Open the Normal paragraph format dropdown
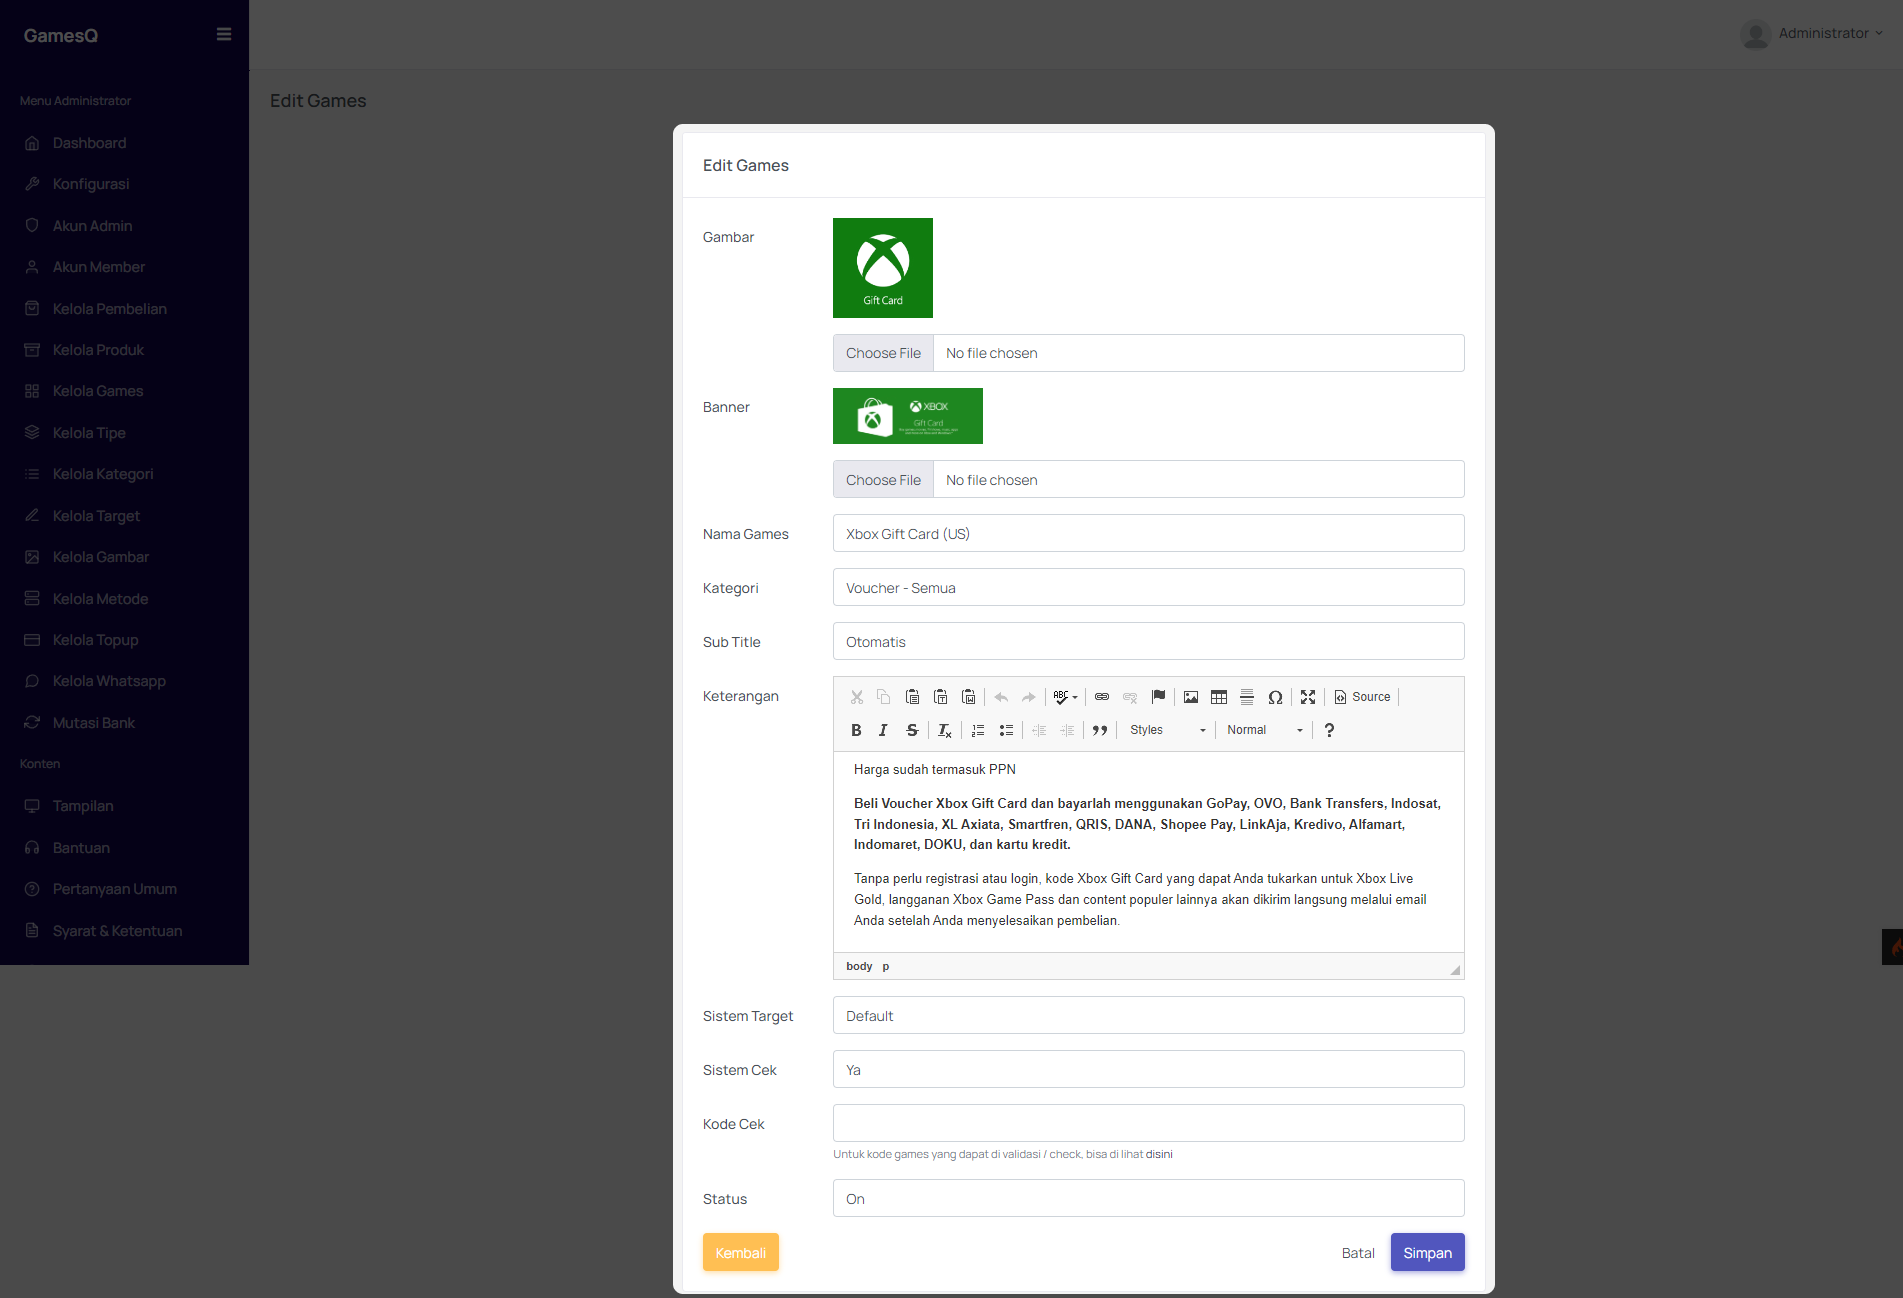This screenshot has width=1903, height=1298. (x=1264, y=730)
